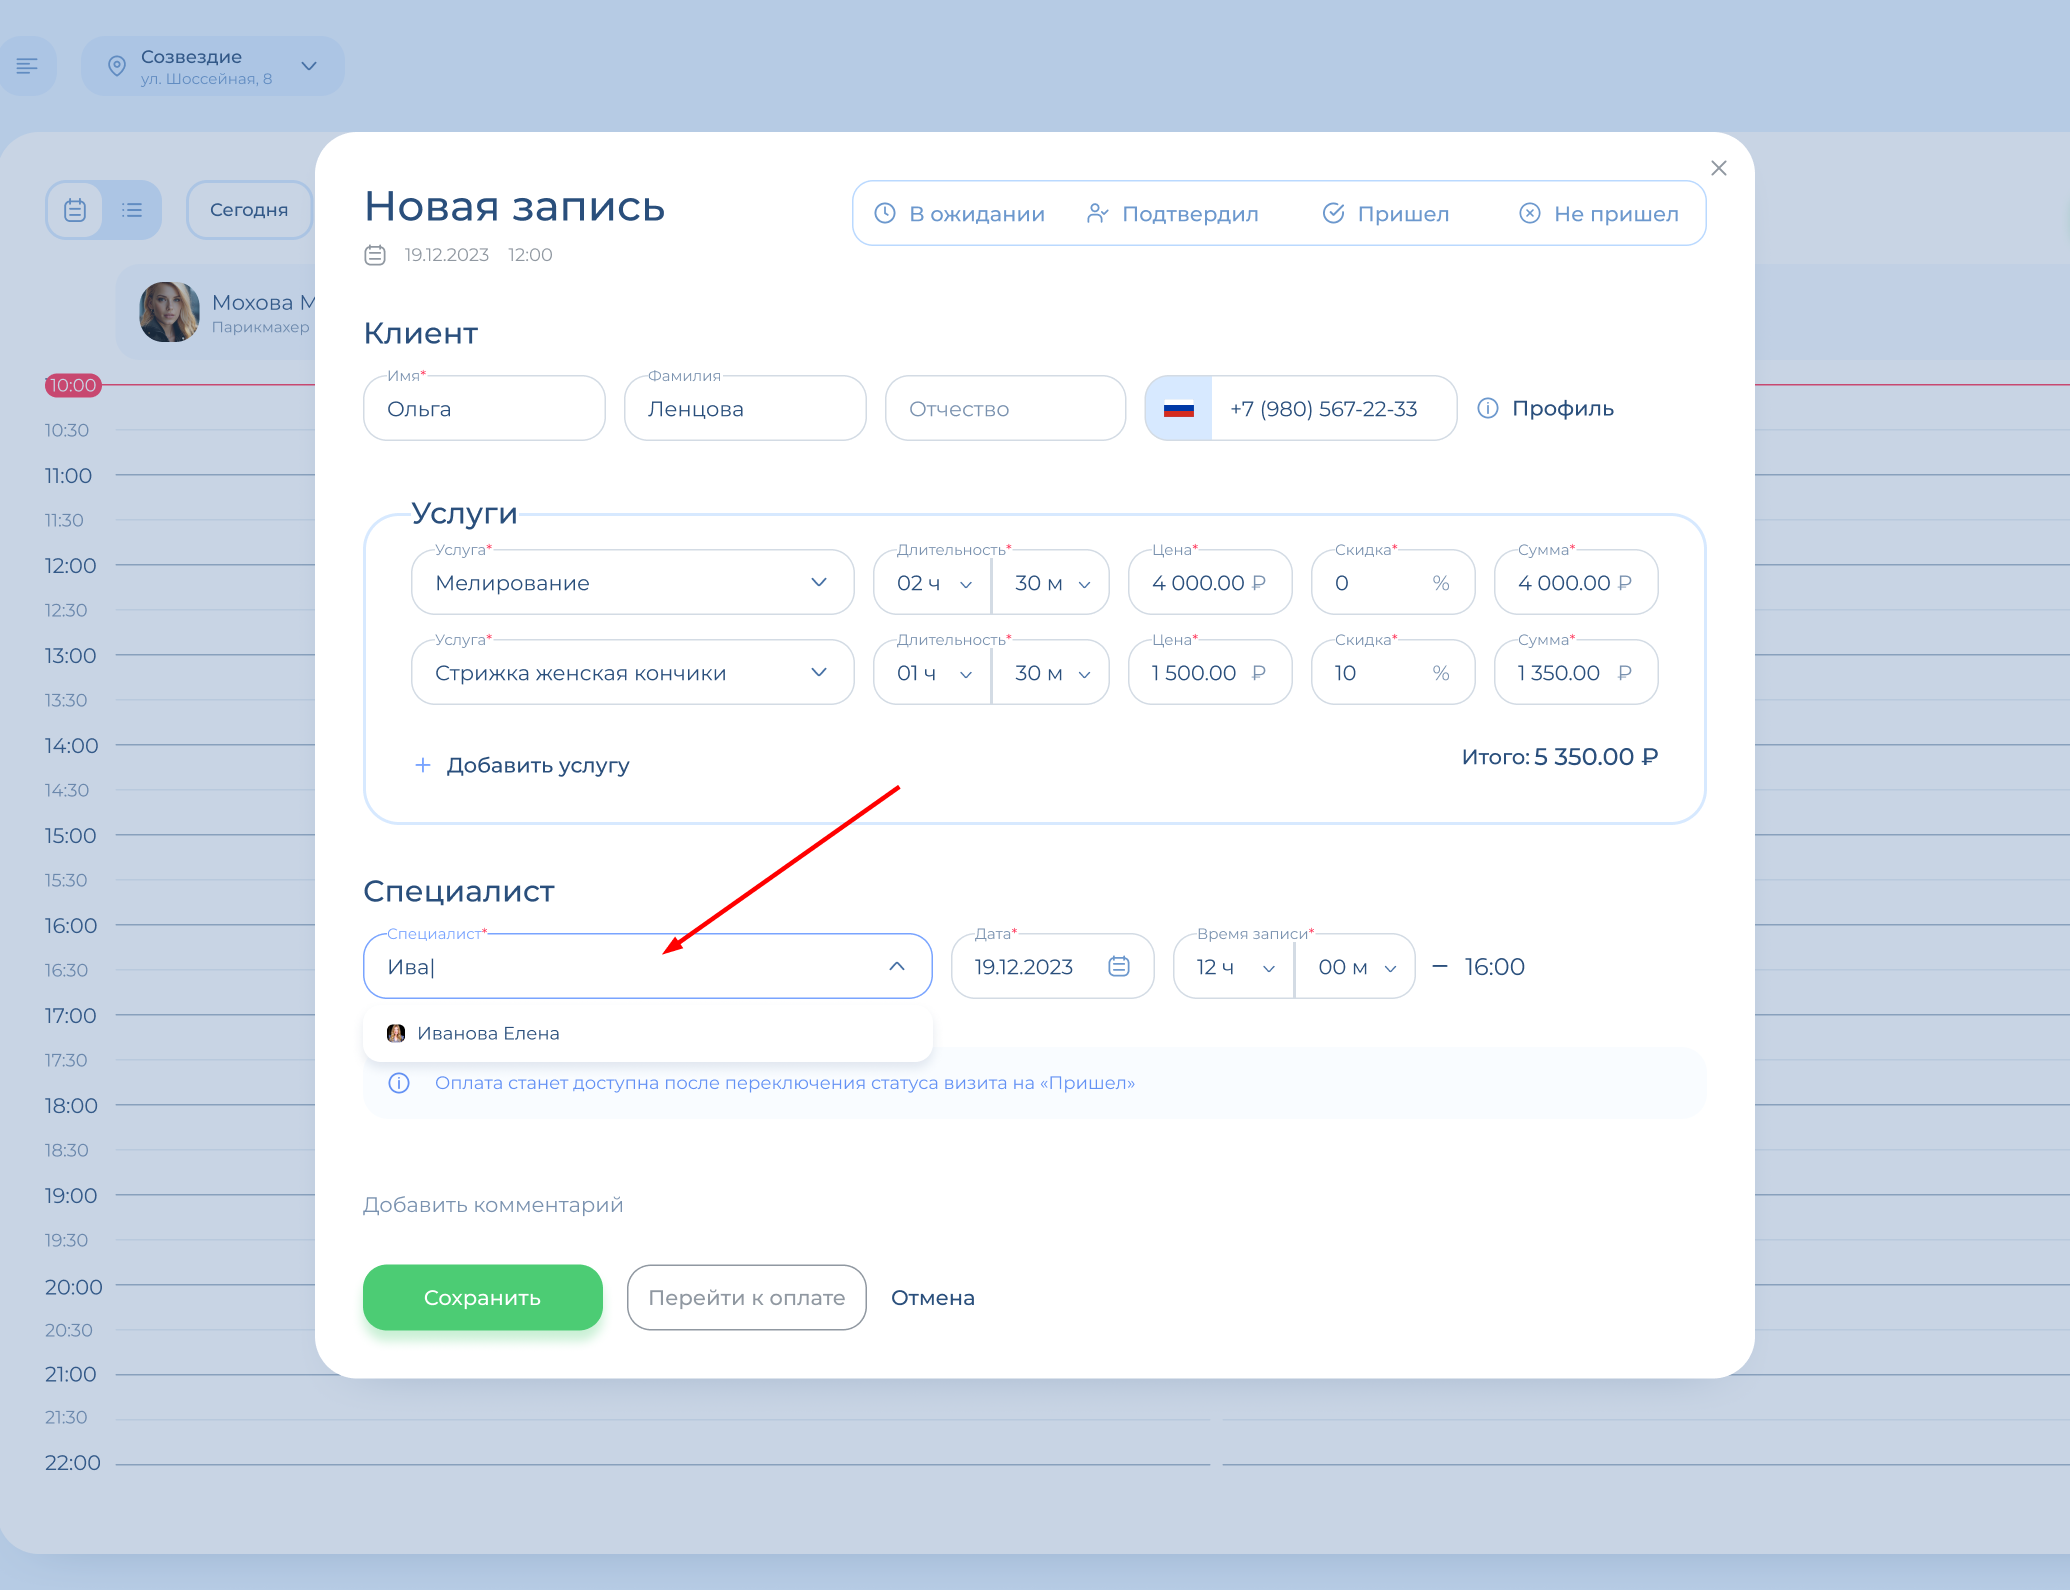Click phone number field +7 (980) 567-22-33
This screenshot has height=1590, width=2070.
pyautogui.click(x=1333, y=408)
